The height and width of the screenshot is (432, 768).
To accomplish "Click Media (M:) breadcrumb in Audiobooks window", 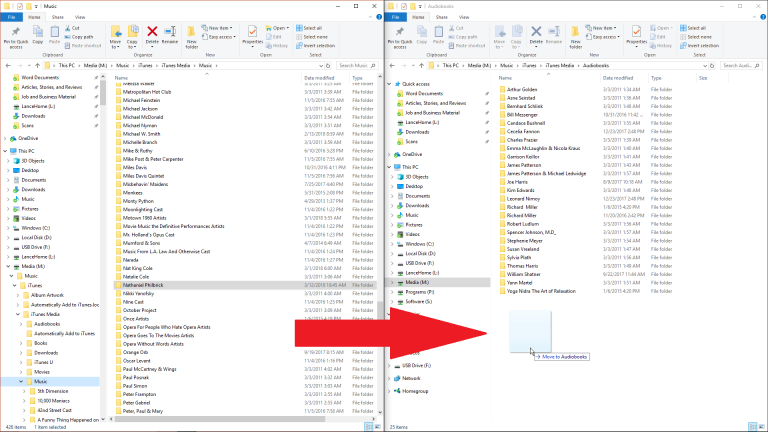I will pyautogui.click(x=479, y=65).
